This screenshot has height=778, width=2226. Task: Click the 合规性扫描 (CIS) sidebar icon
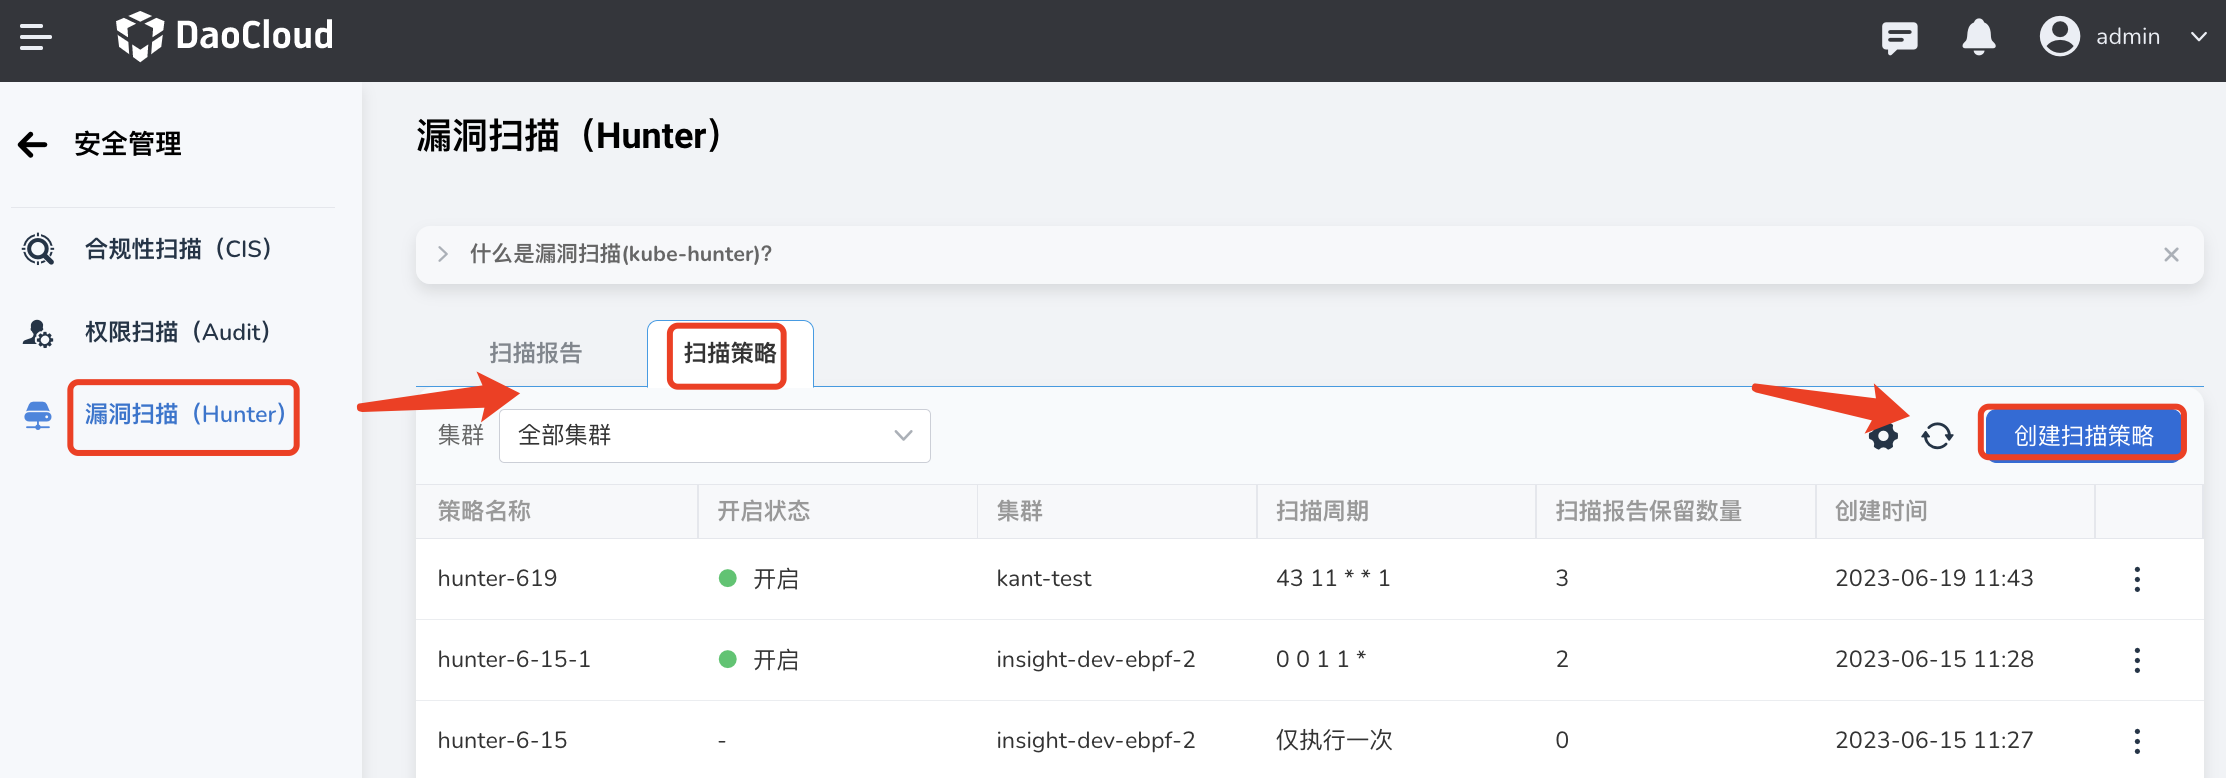tap(38, 249)
